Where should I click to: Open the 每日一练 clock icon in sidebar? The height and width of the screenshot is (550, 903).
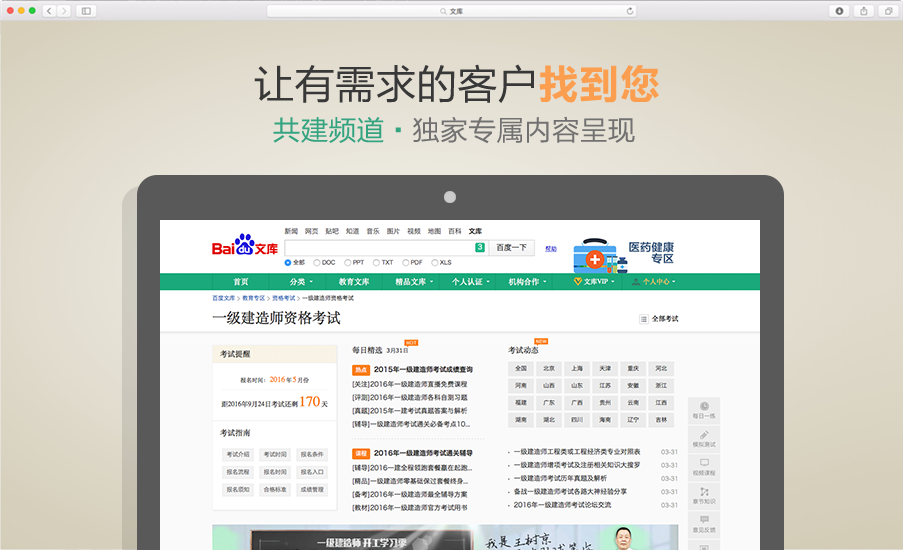click(704, 406)
